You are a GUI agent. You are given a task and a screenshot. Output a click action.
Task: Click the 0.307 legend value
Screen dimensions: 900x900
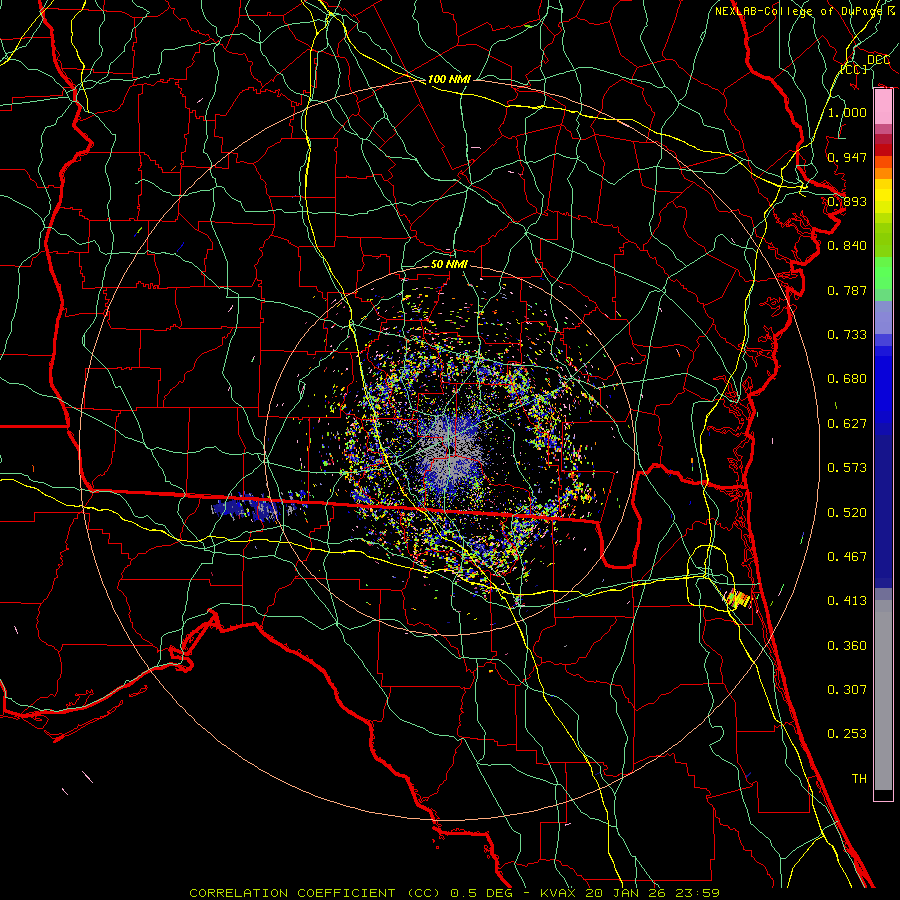847,690
